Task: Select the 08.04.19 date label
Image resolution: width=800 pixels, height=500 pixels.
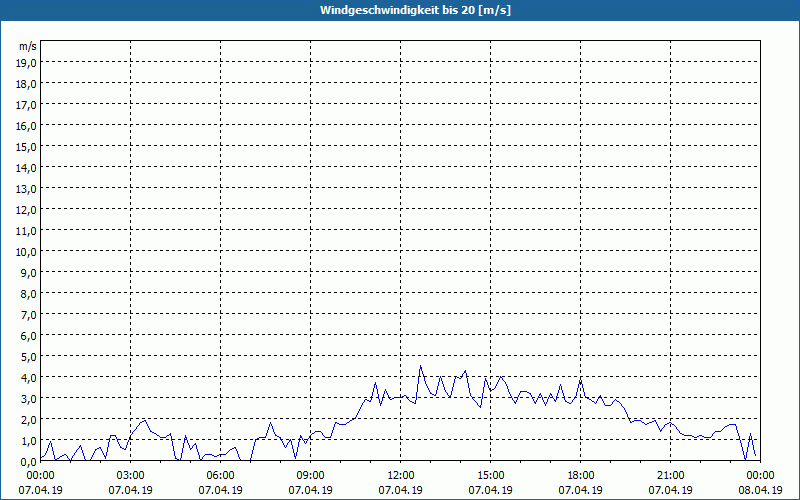Action: [760, 490]
